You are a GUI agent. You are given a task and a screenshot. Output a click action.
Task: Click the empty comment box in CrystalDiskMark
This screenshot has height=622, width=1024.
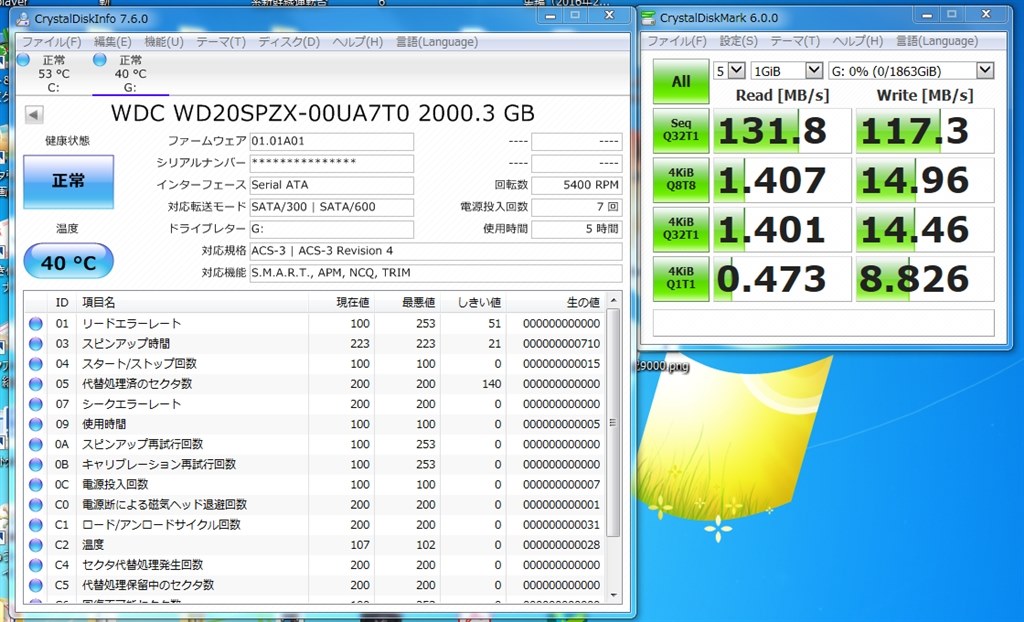(x=824, y=323)
